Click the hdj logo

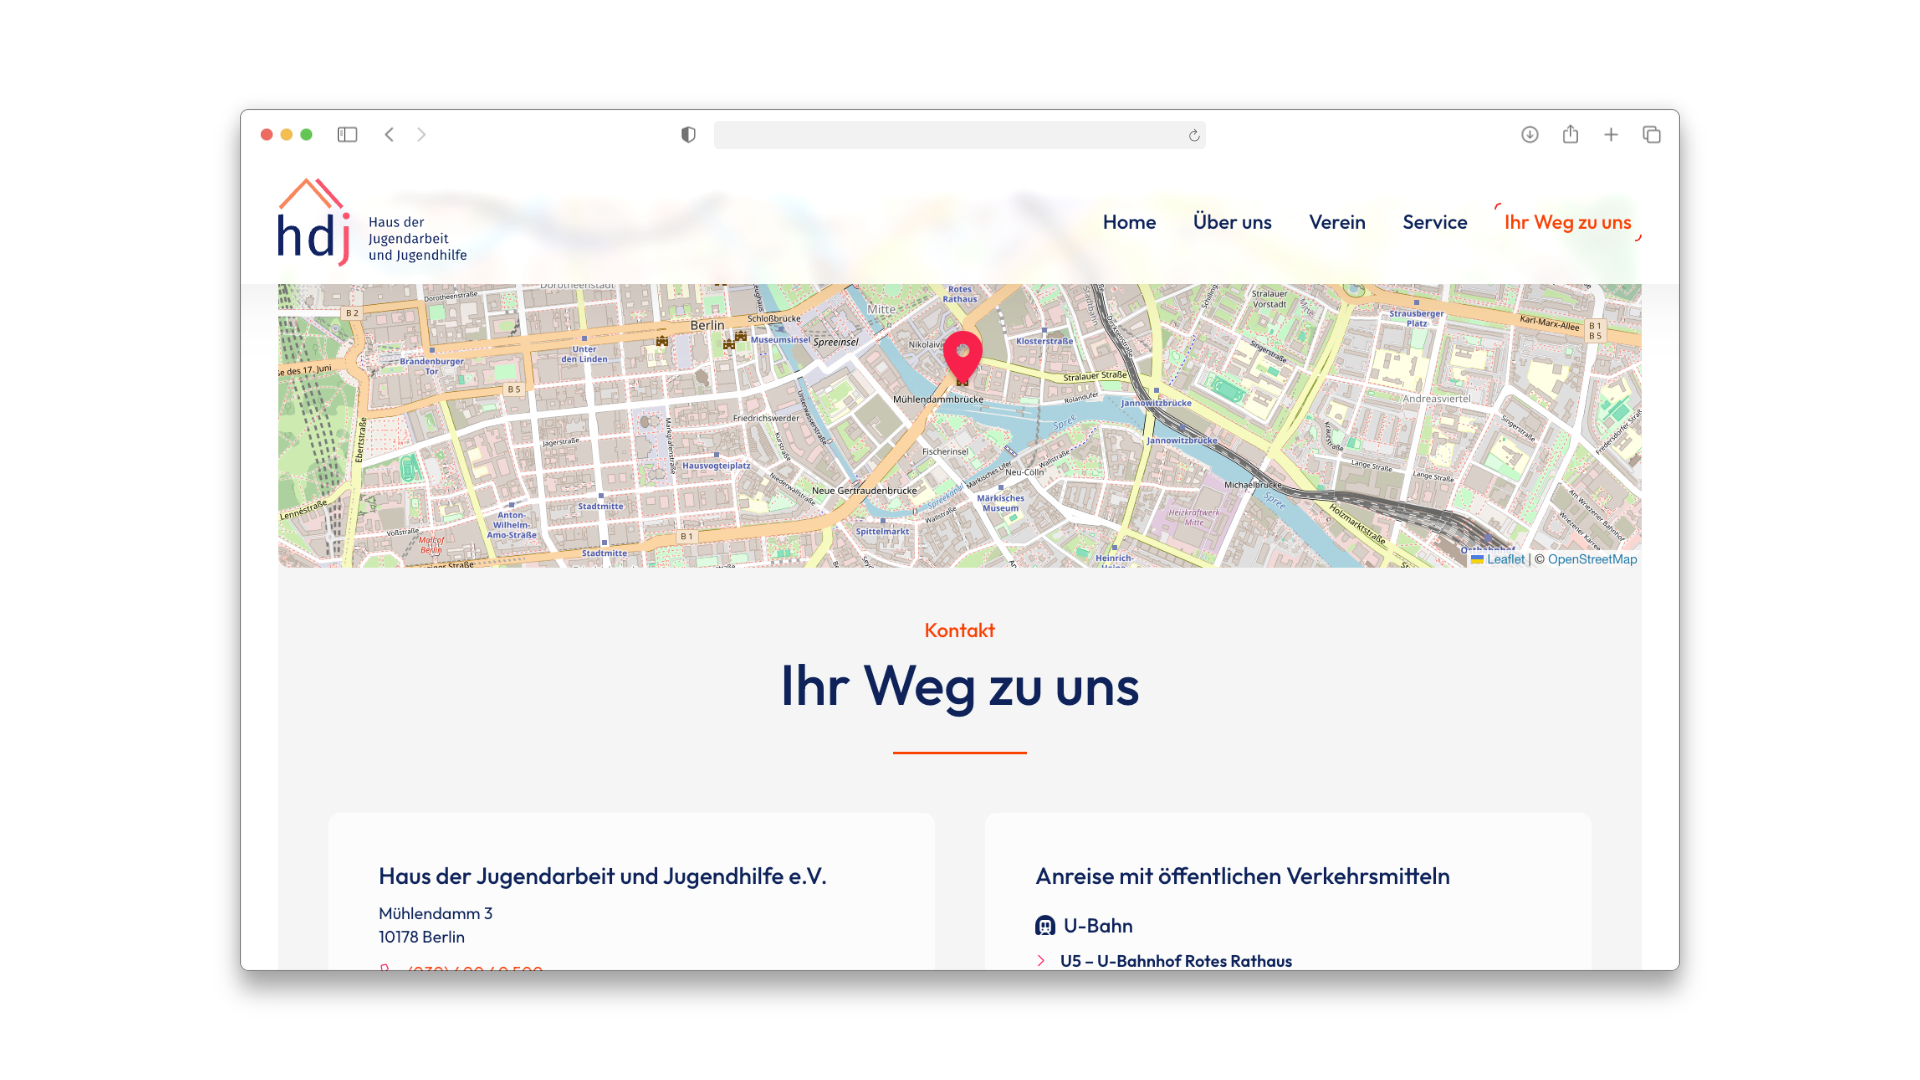pos(314,224)
